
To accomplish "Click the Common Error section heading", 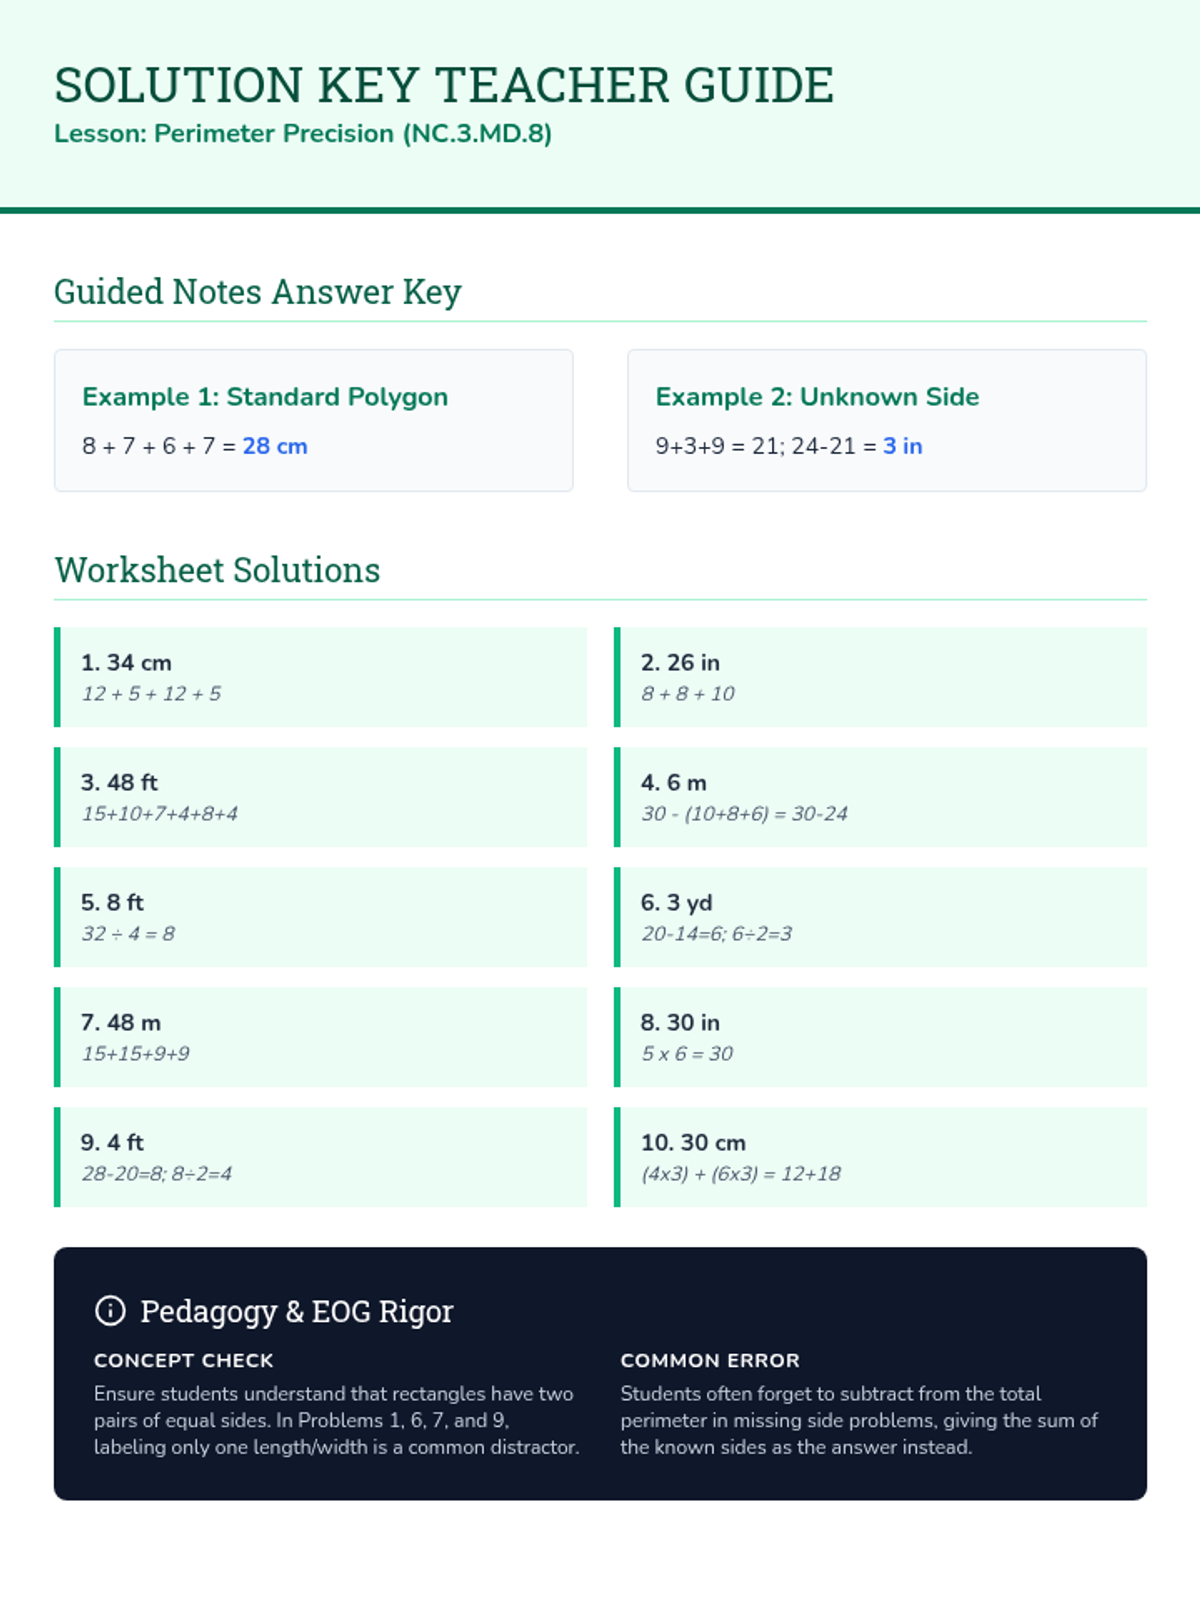I will tap(710, 1360).
